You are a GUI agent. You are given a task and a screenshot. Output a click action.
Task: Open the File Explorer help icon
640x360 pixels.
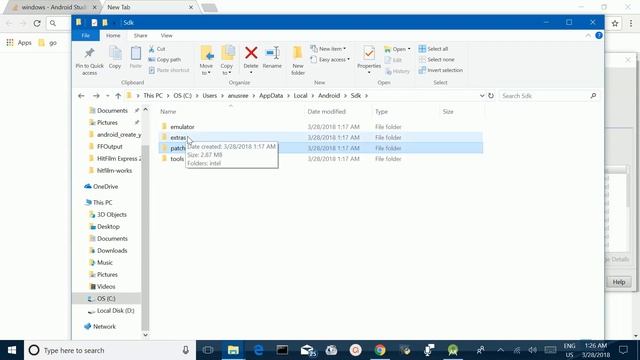(599, 36)
